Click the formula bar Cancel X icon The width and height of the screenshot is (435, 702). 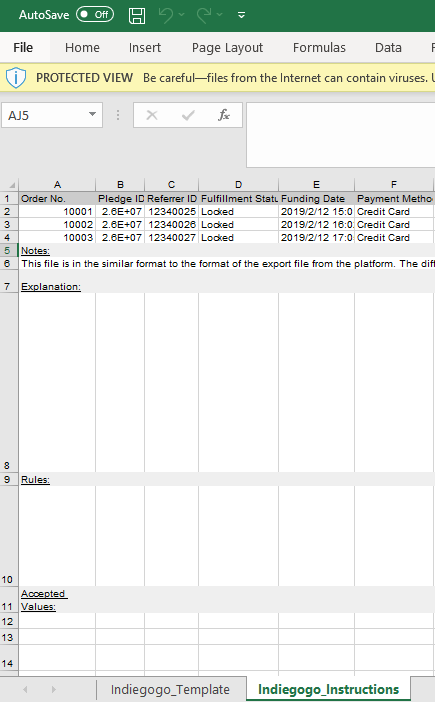coord(152,116)
